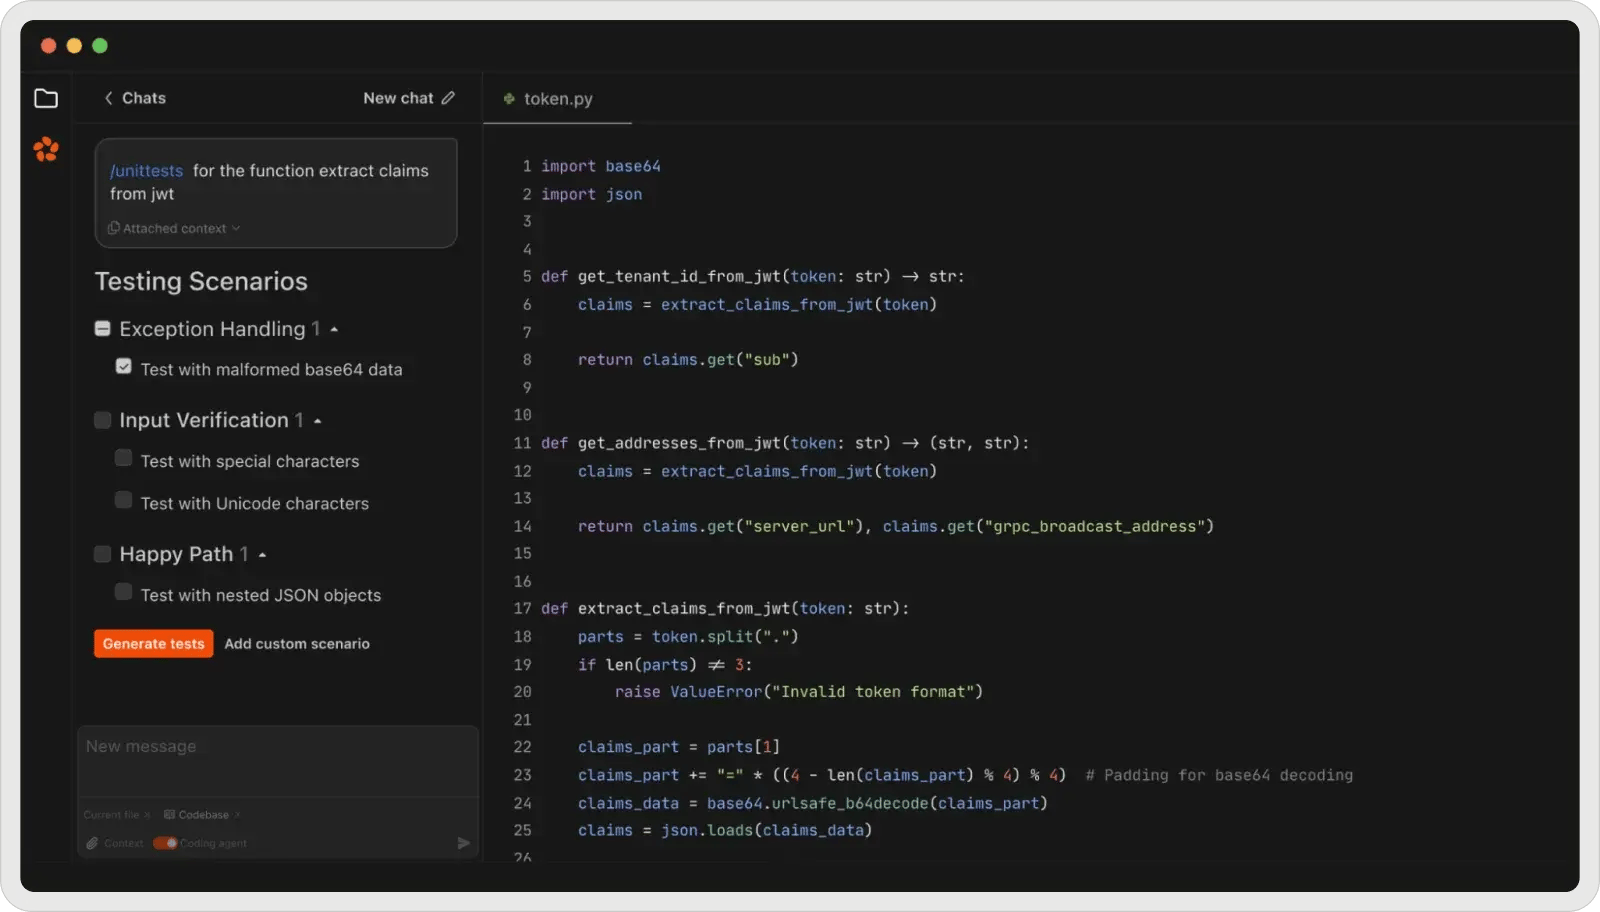Start a new chat with the pencil icon
The image size is (1600, 912).
pos(449,98)
